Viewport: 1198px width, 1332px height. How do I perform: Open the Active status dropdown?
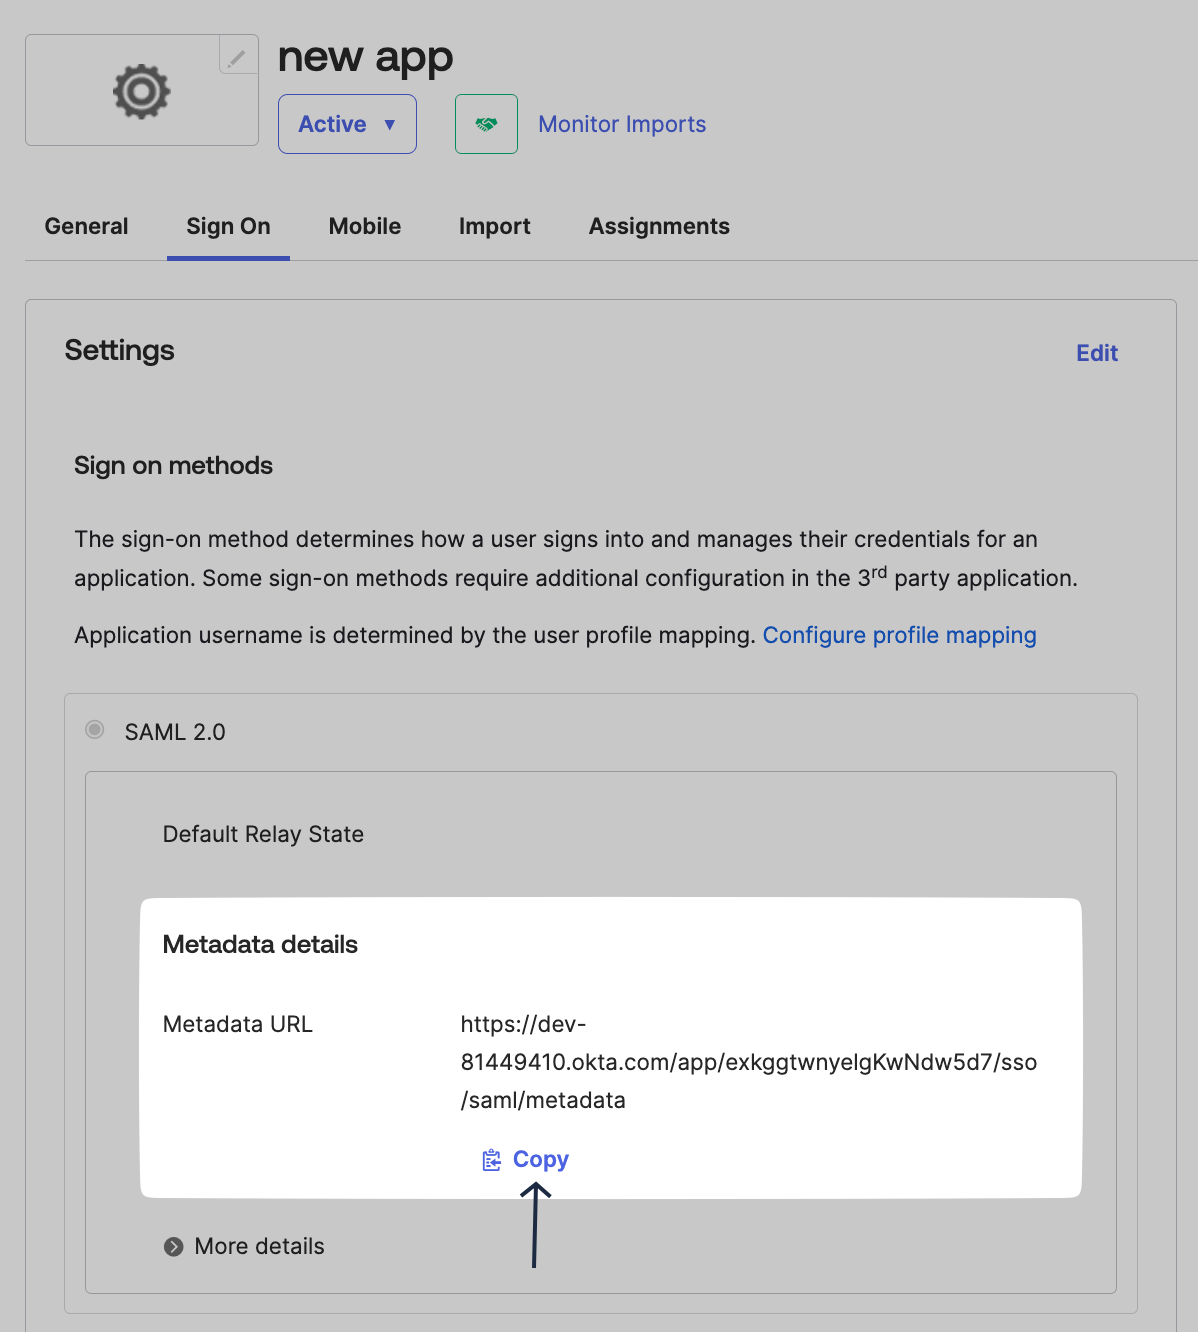click(x=347, y=124)
